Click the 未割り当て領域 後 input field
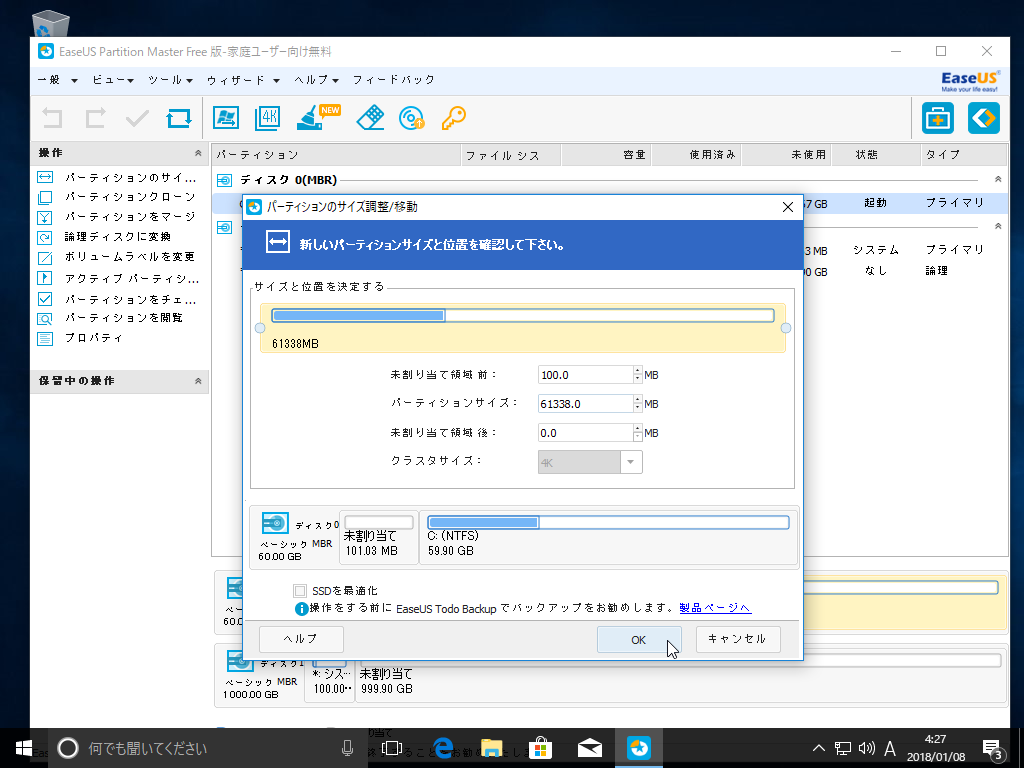This screenshot has width=1024, height=768. pyautogui.click(x=585, y=433)
